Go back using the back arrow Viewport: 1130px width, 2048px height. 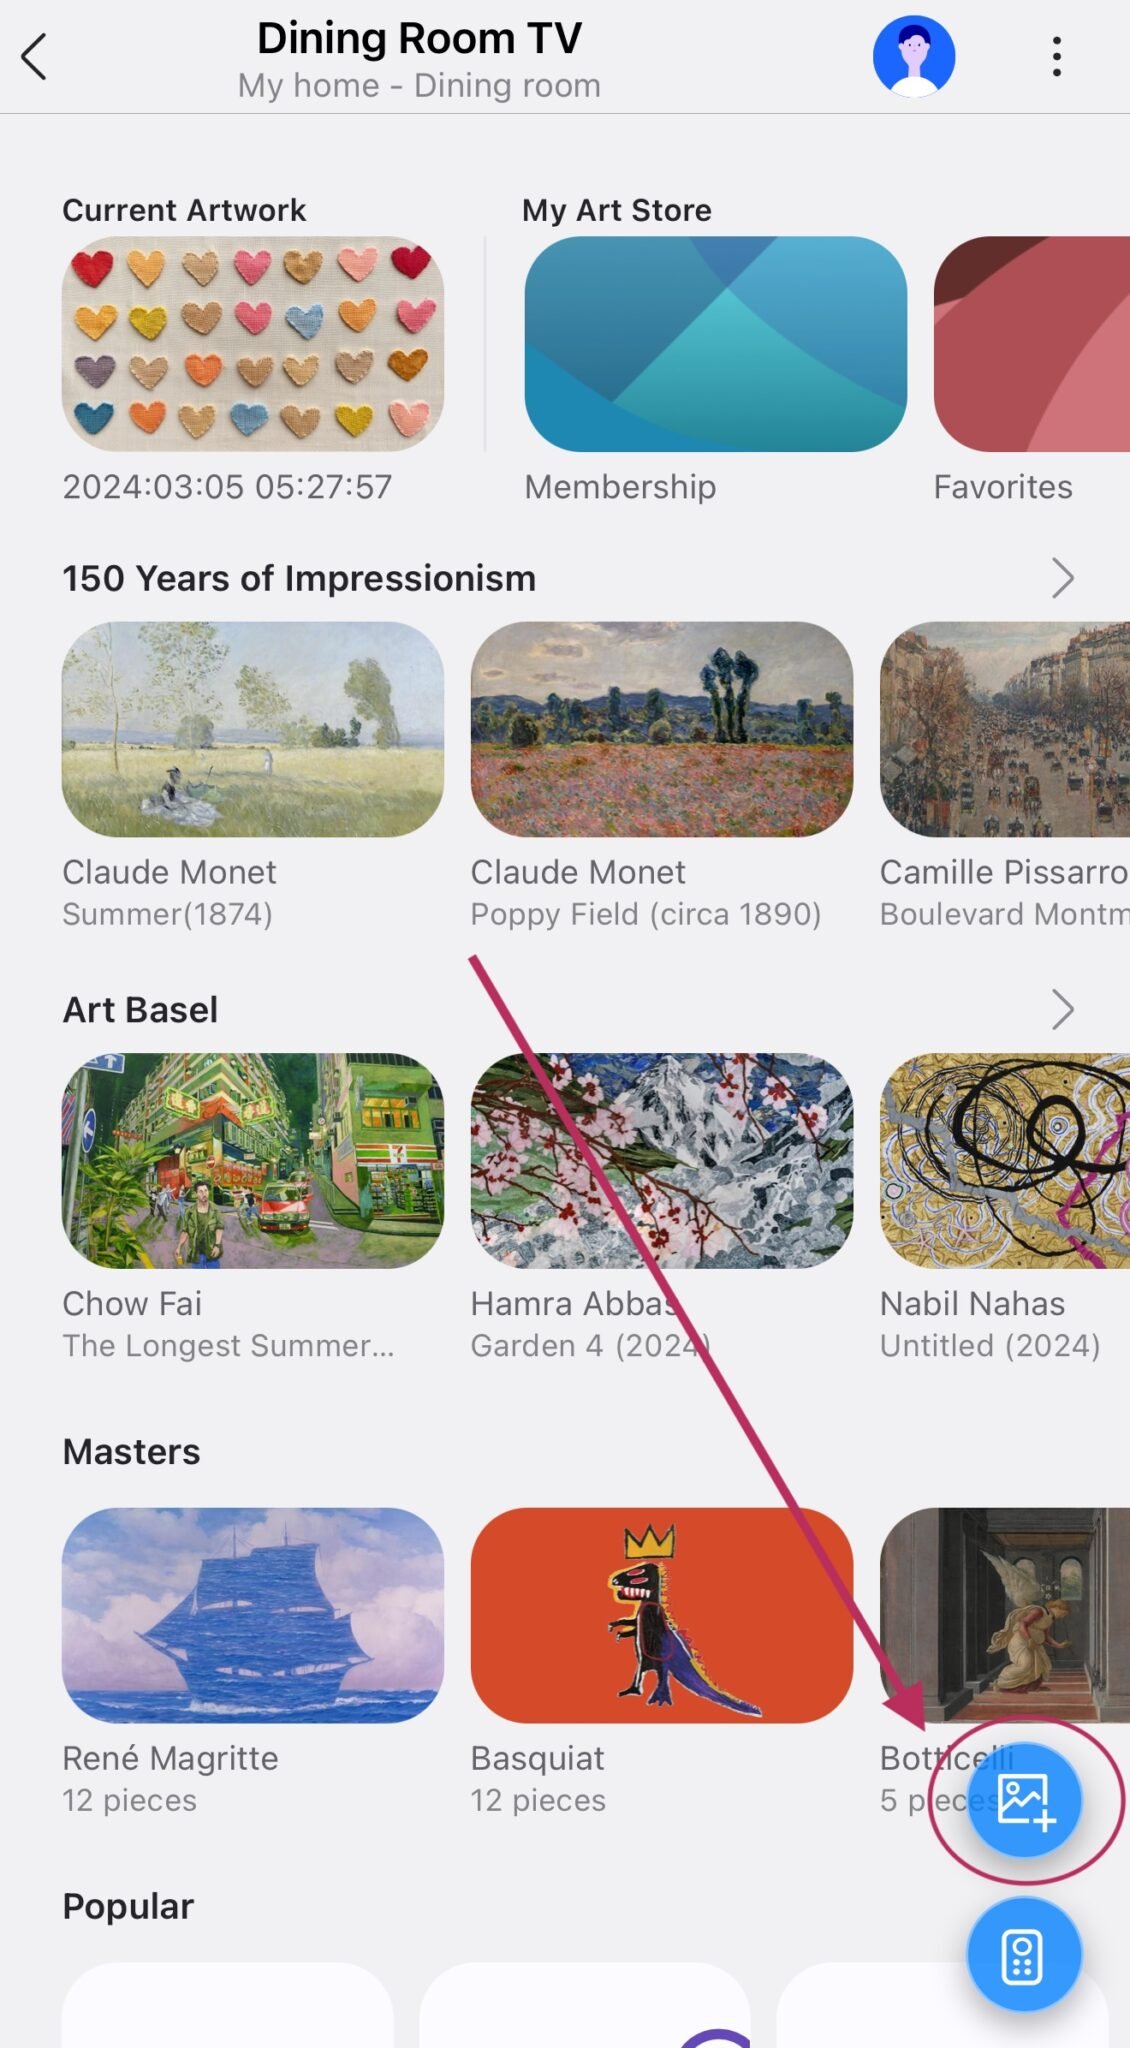(x=35, y=57)
